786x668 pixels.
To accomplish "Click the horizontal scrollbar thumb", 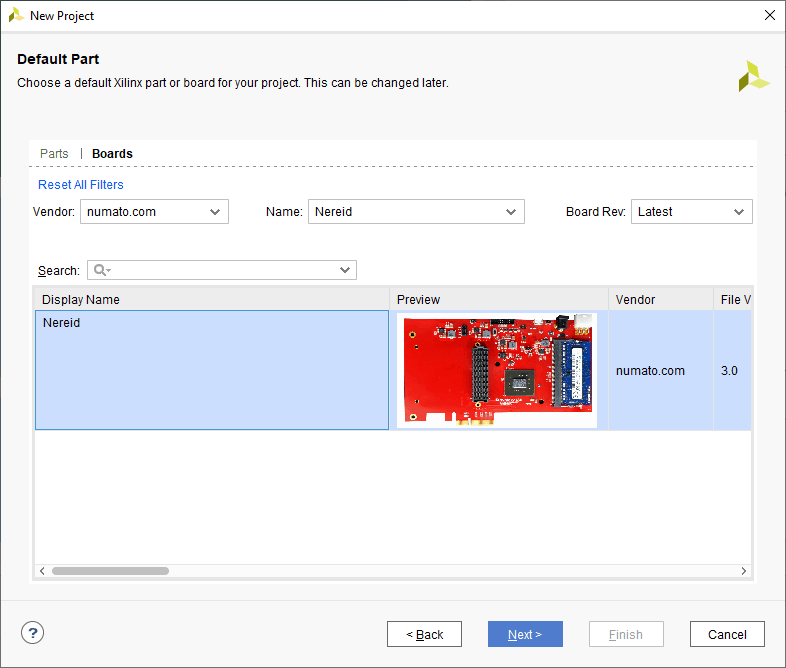I will tap(110, 571).
